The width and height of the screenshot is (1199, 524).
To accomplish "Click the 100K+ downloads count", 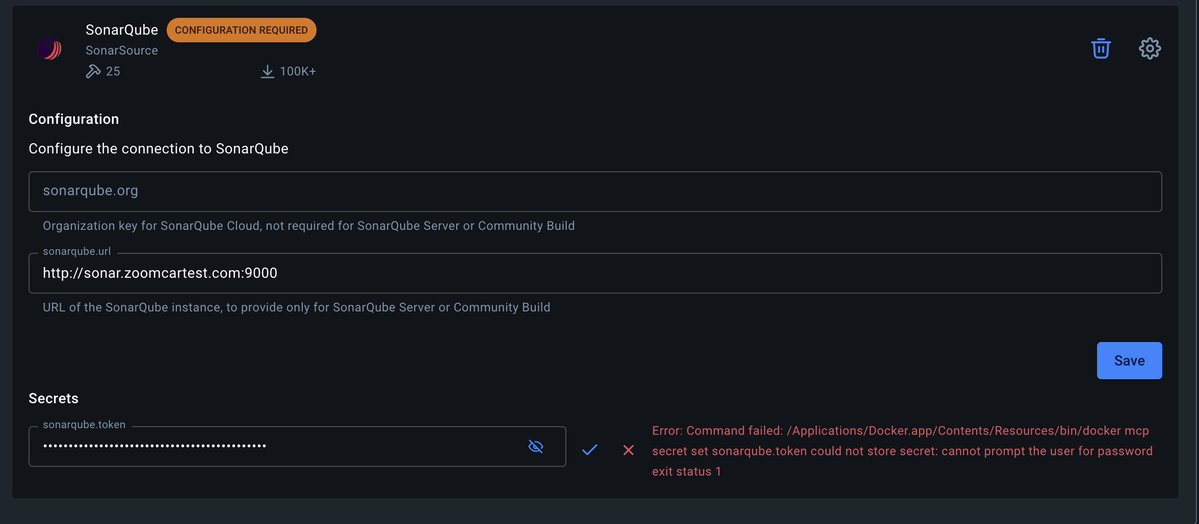I will point(297,71).
